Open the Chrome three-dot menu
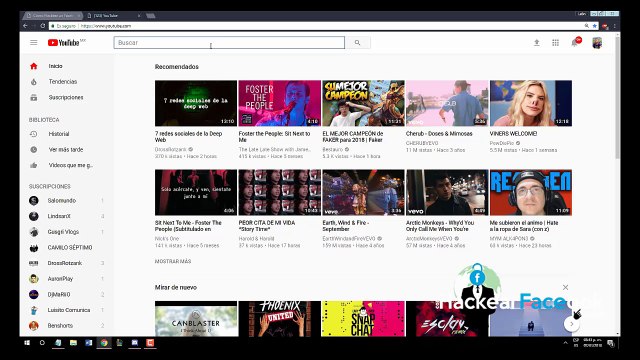640x360 pixels. (x=614, y=26)
